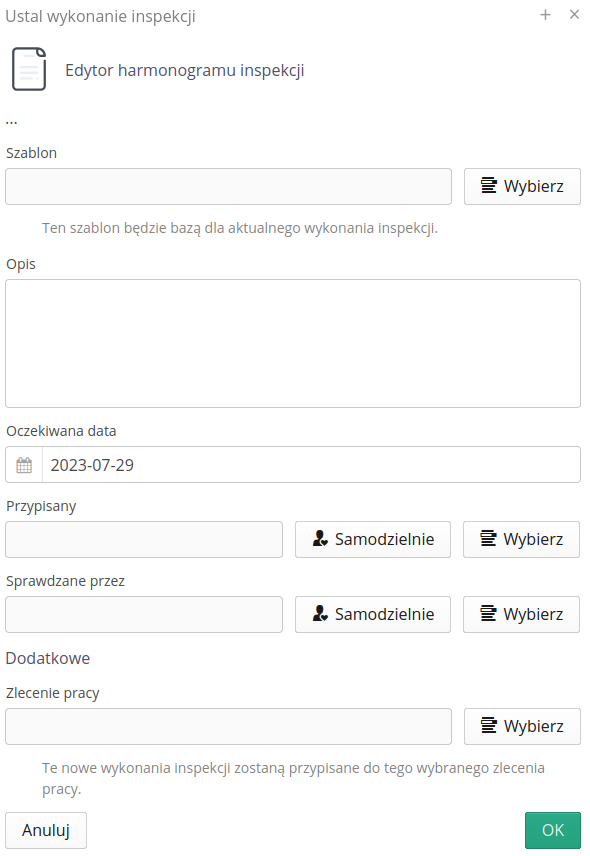Click the calendar icon beside expected date
Image resolution: width=590 pixels, height=856 pixels.
coord(24,465)
